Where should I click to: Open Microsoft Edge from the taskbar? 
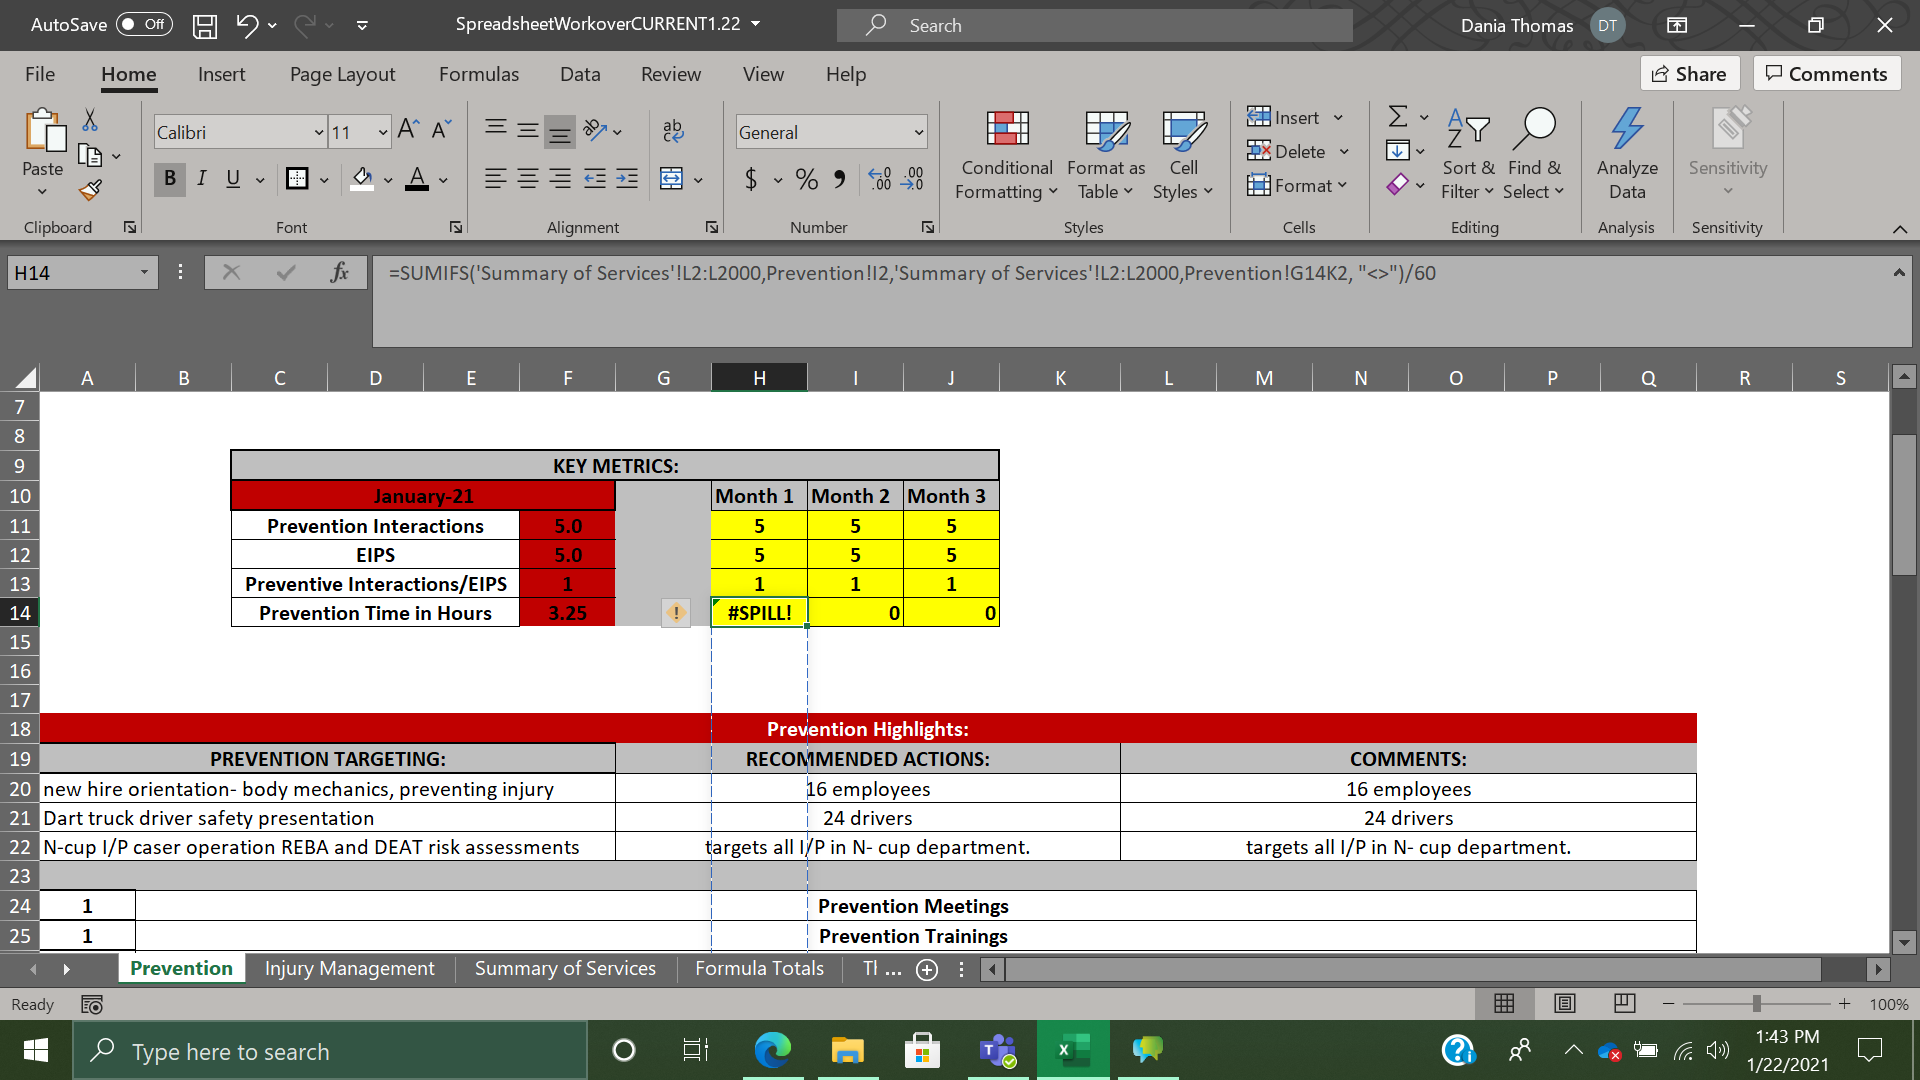coord(772,1050)
